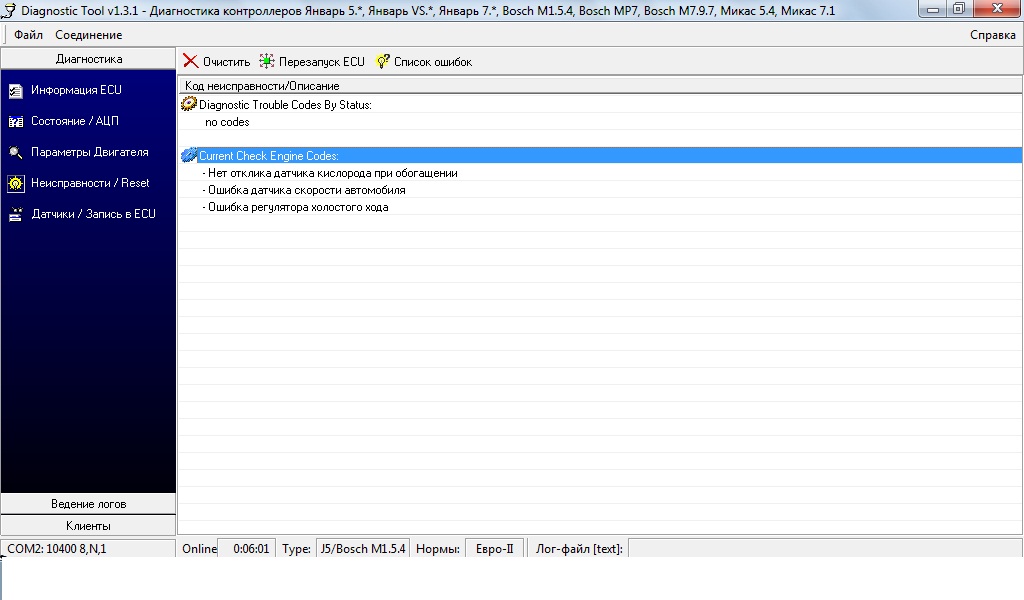Click the lightbulb error list icon

click(x=382, y=62)
